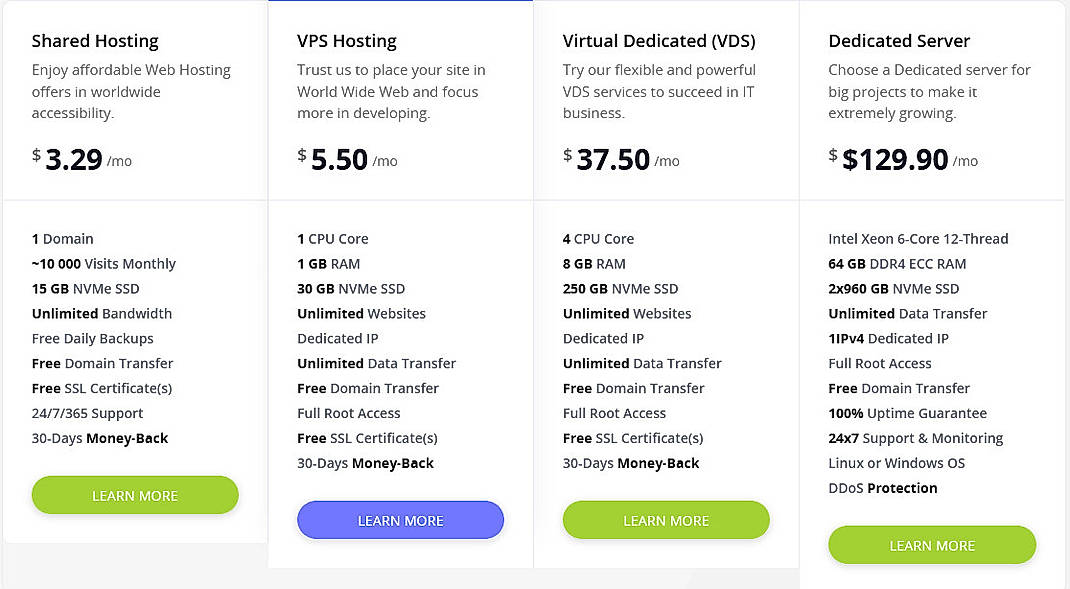The height and width of the screenshot is (589, 1070).
Task: Click the Dedicated IP item under VPS
Action: click(x=340, y=338)
